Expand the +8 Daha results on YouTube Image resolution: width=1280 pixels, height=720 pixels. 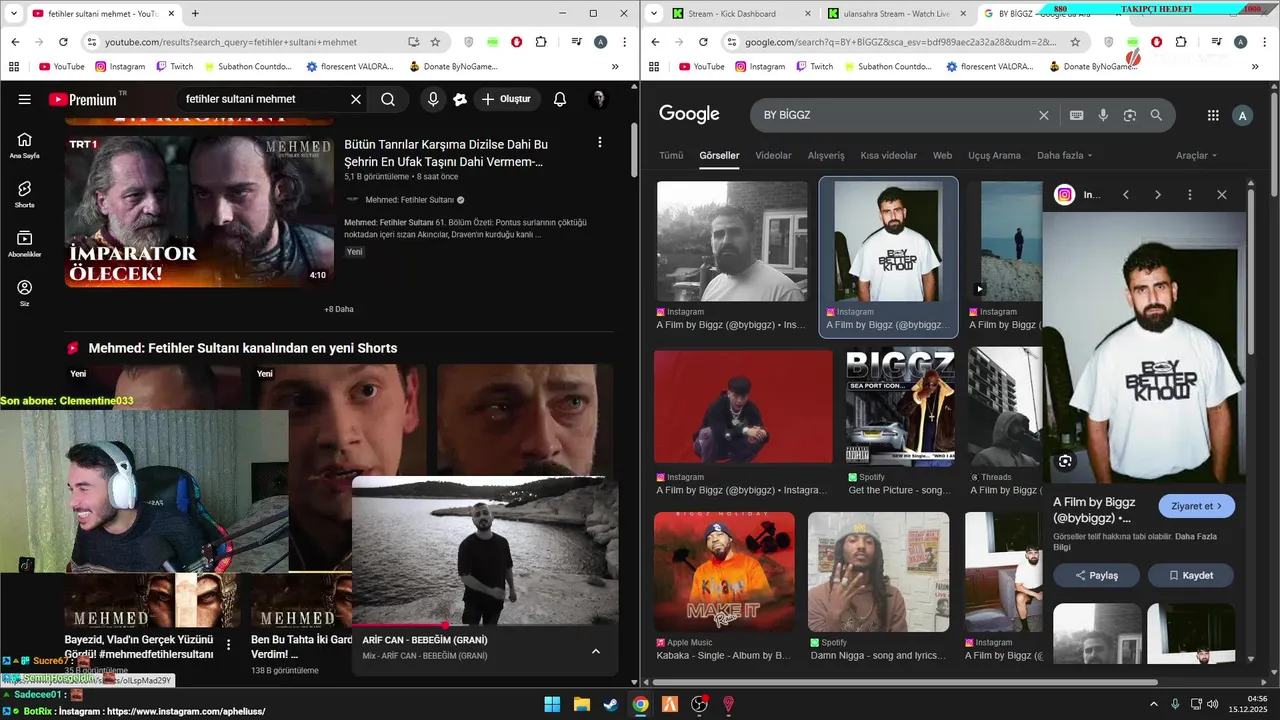click(339, 309)
